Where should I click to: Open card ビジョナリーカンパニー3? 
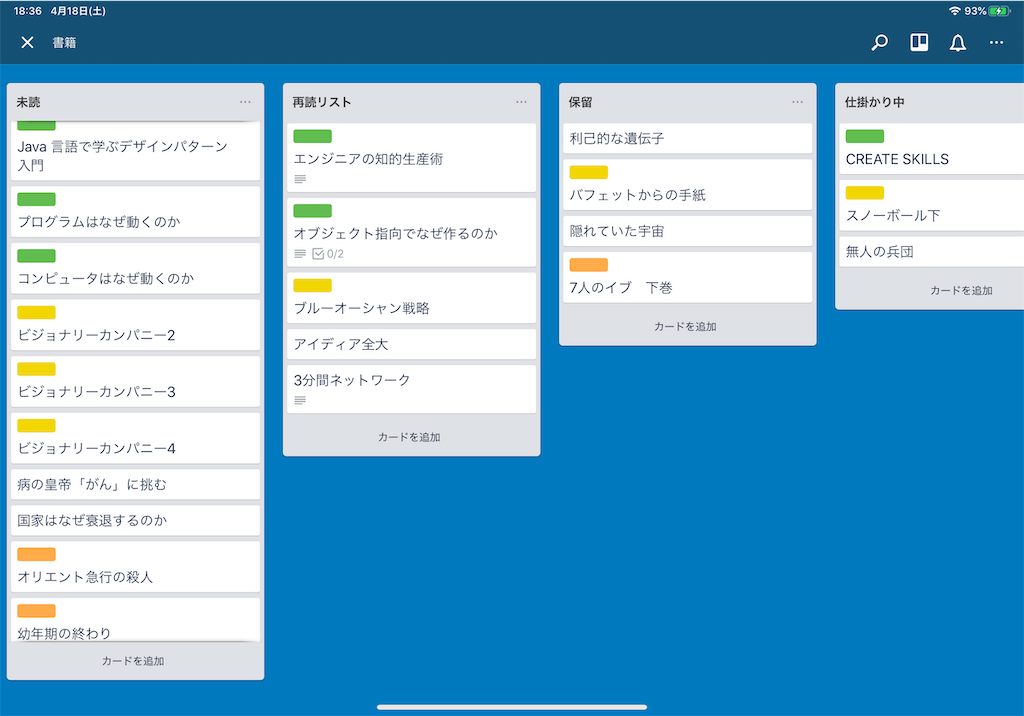pyautogui.click(x=135, y=382)
